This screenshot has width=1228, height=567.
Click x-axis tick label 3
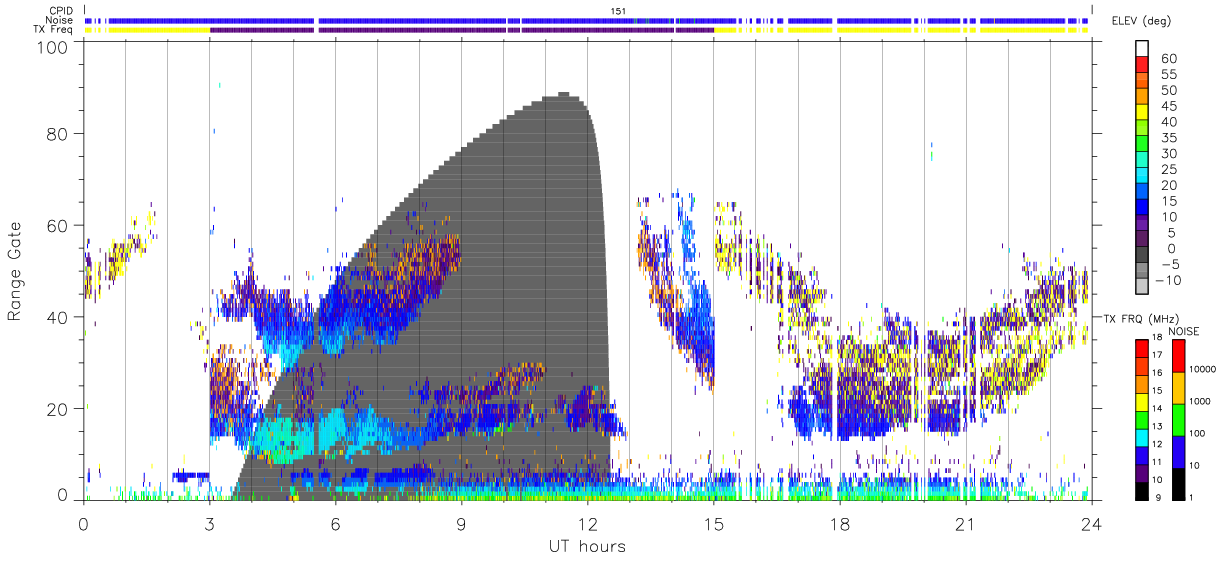209,524
